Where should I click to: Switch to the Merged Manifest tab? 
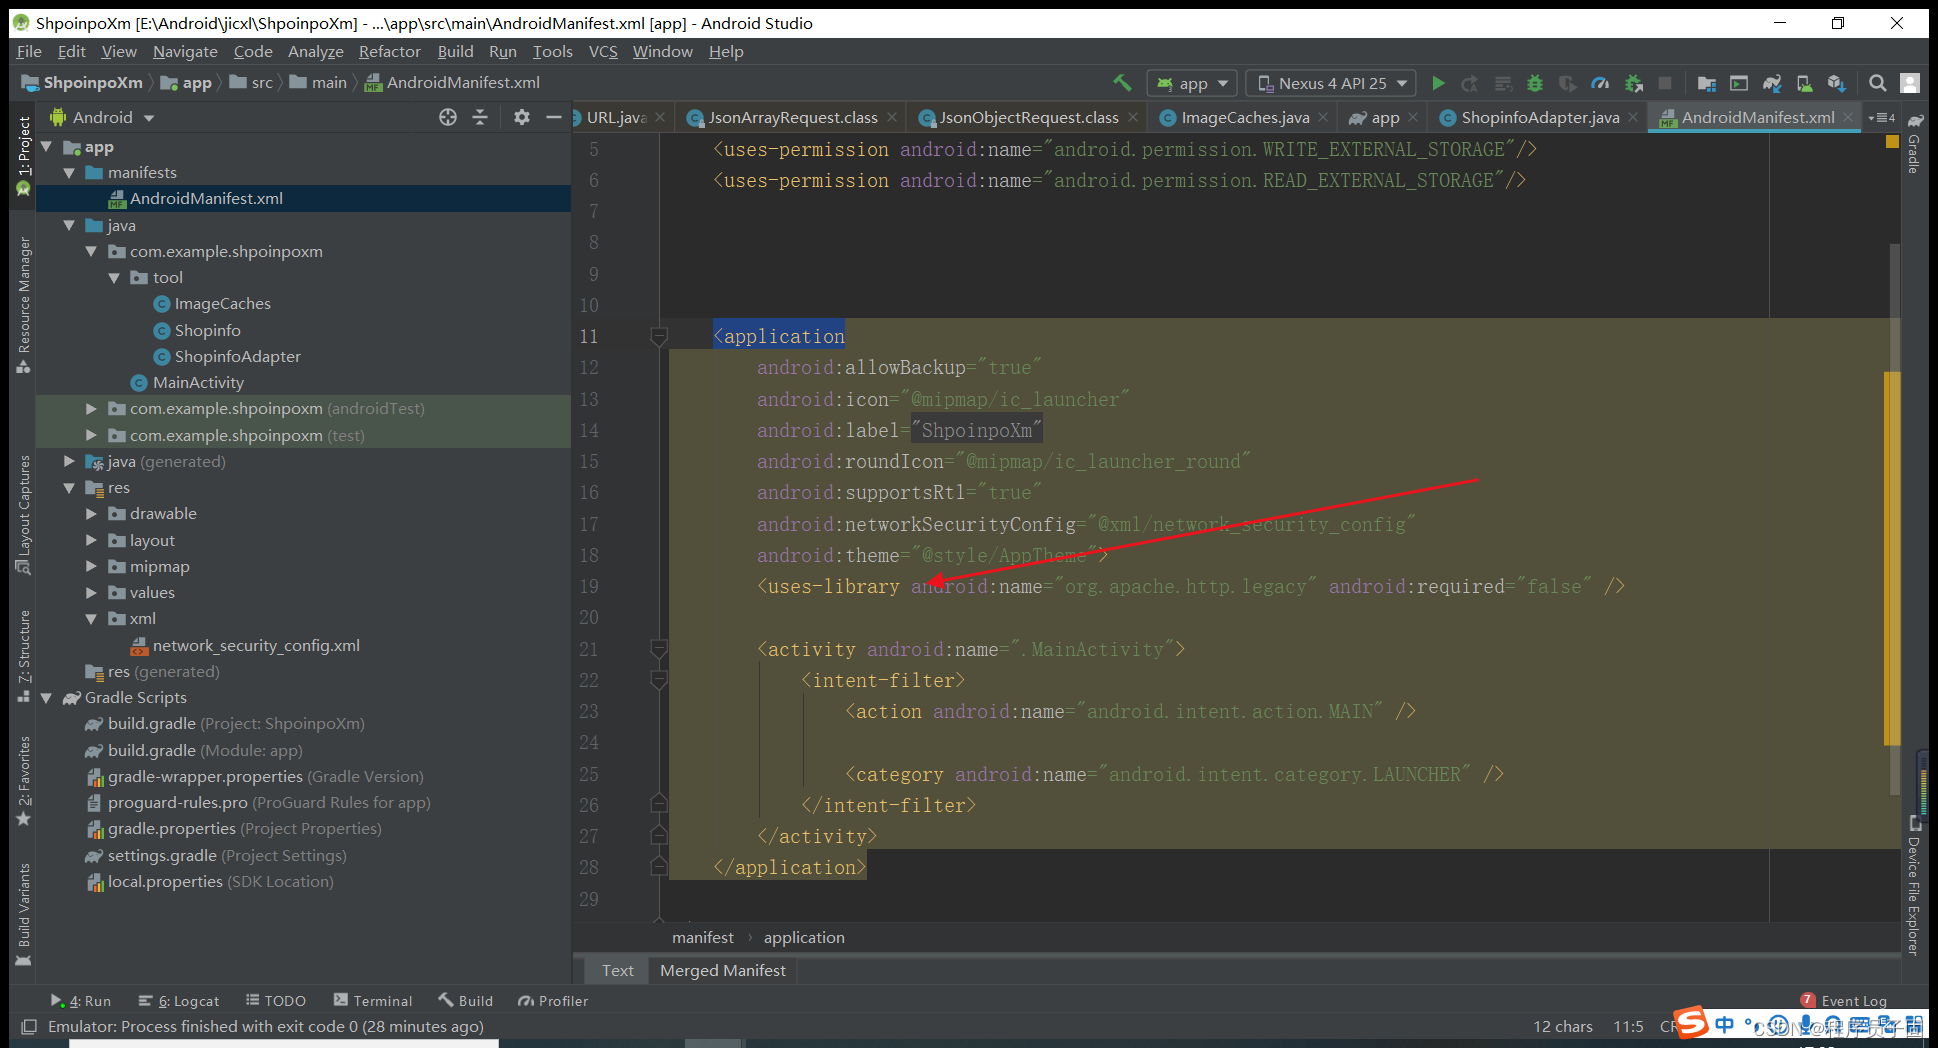click(x=722, y=971)
